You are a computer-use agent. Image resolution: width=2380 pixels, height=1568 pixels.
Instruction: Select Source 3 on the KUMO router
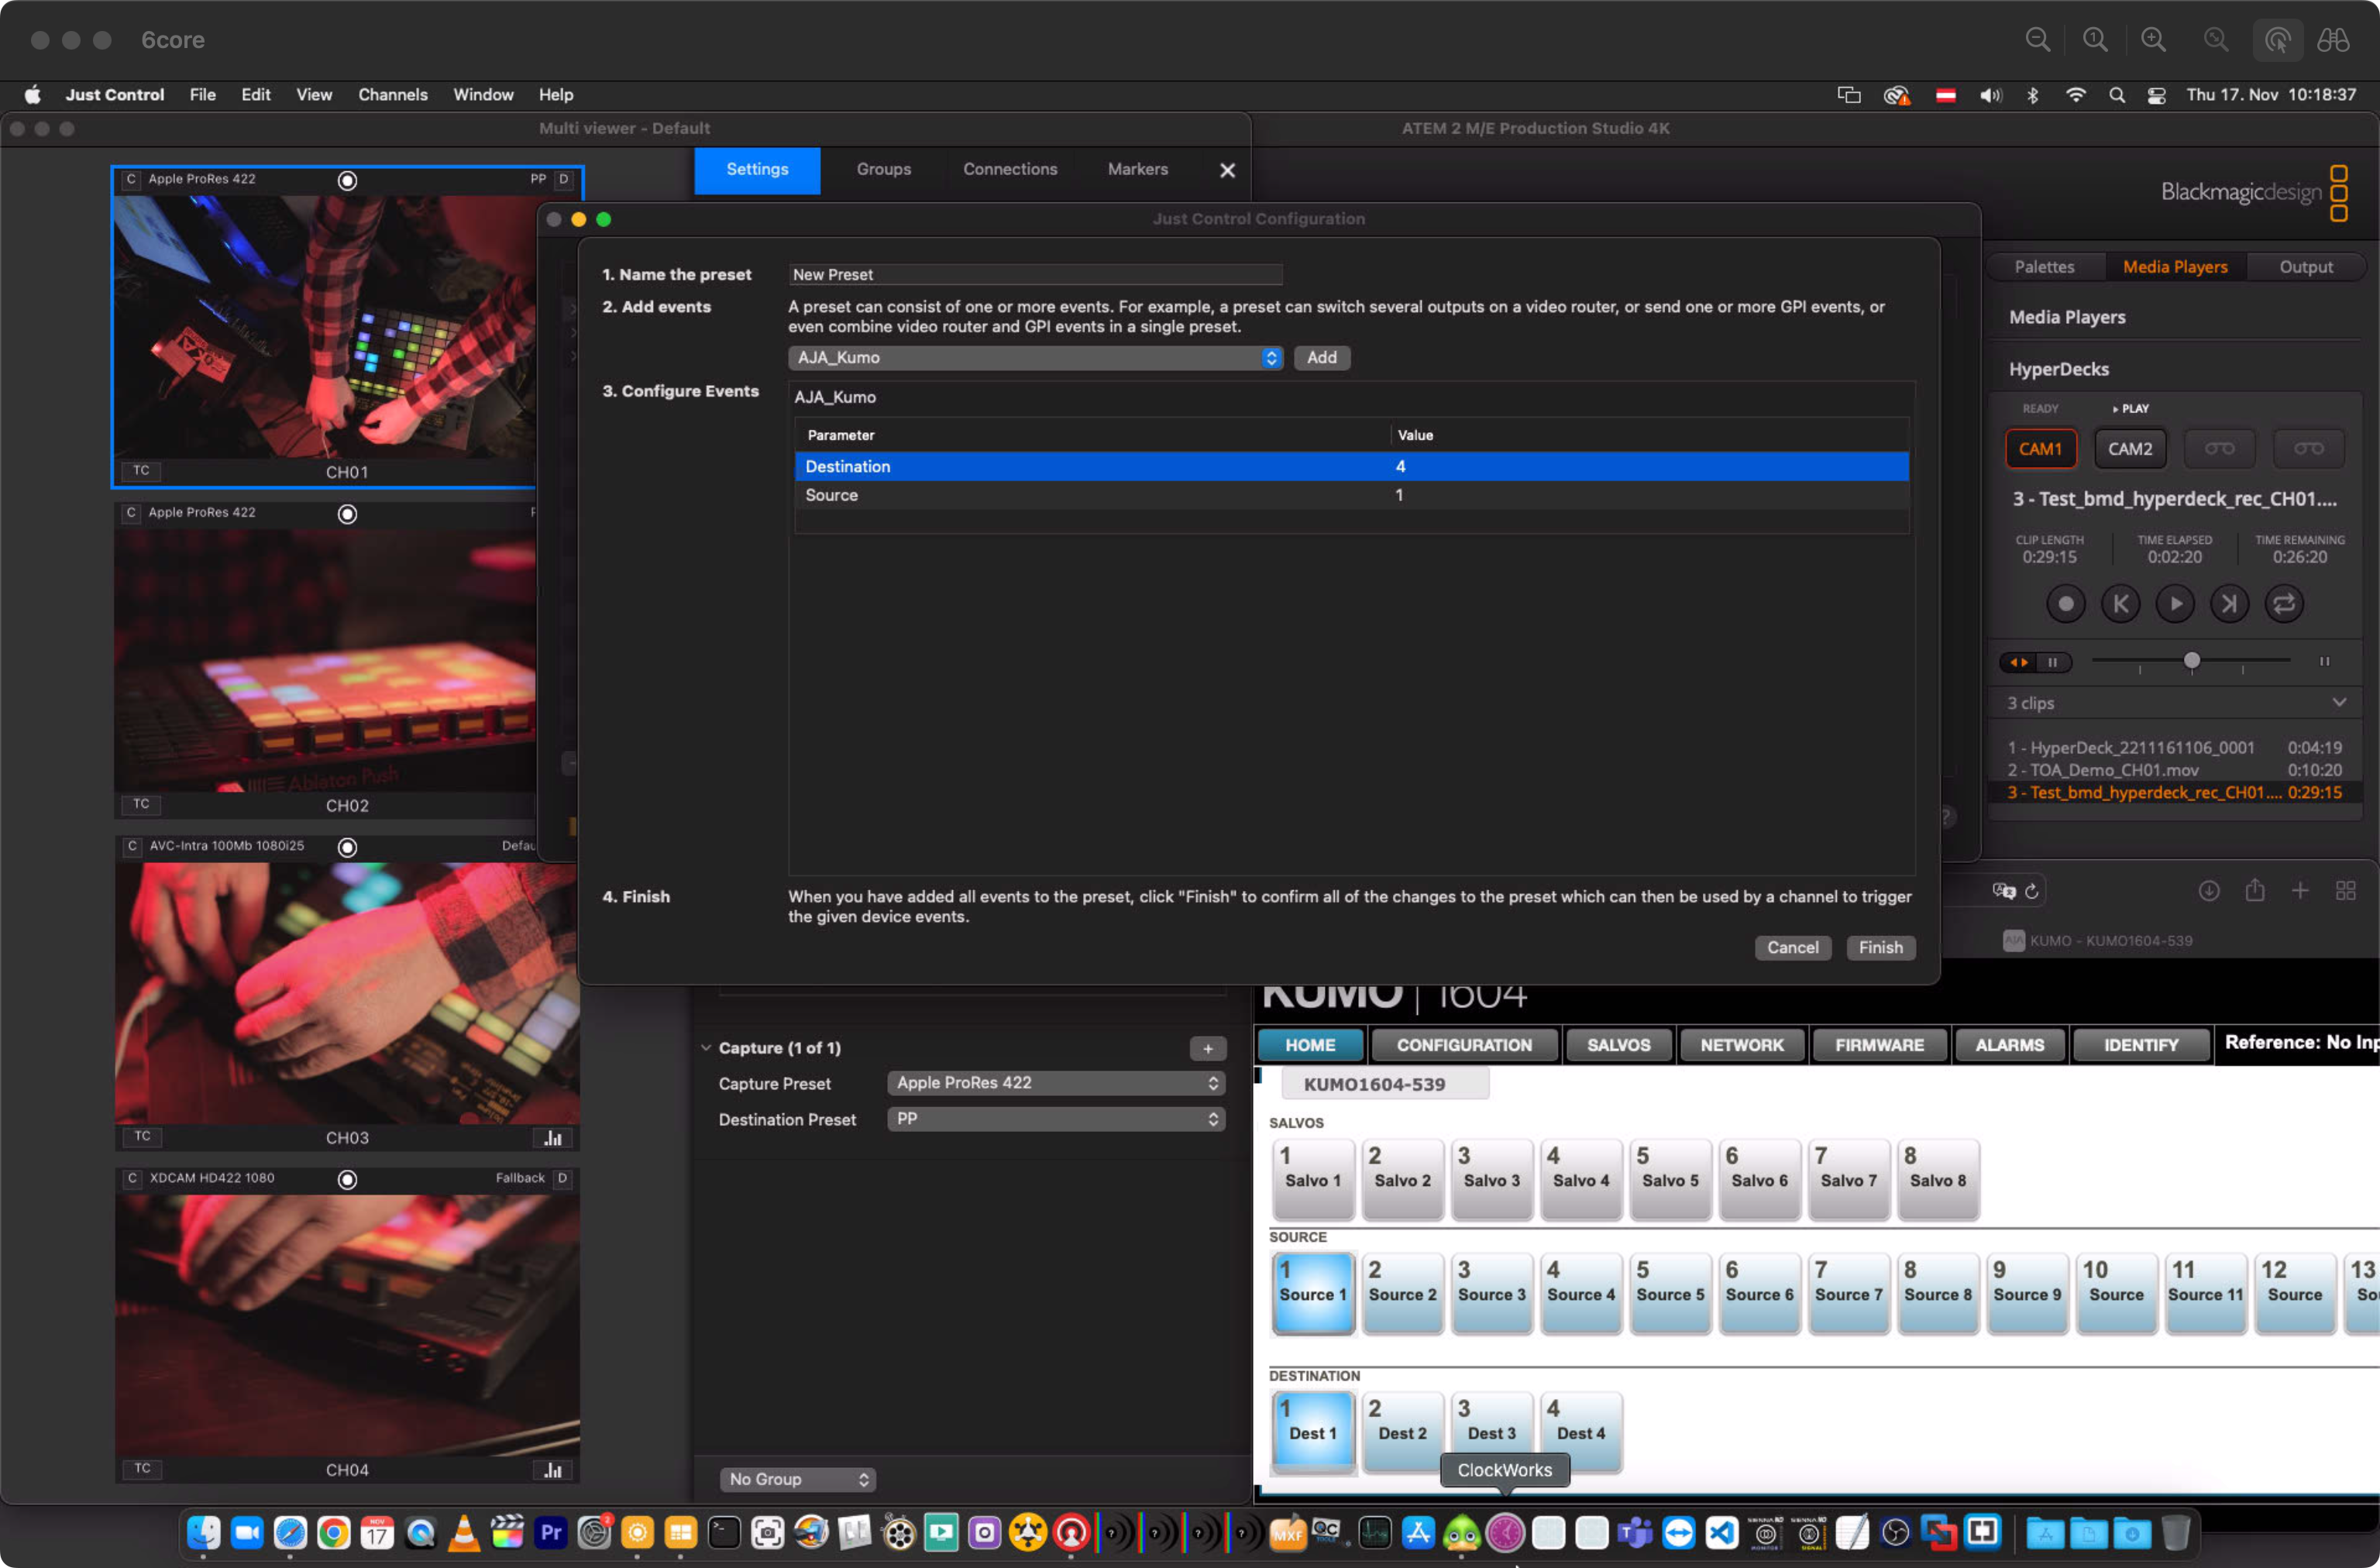click(x=1491, y=1293)
